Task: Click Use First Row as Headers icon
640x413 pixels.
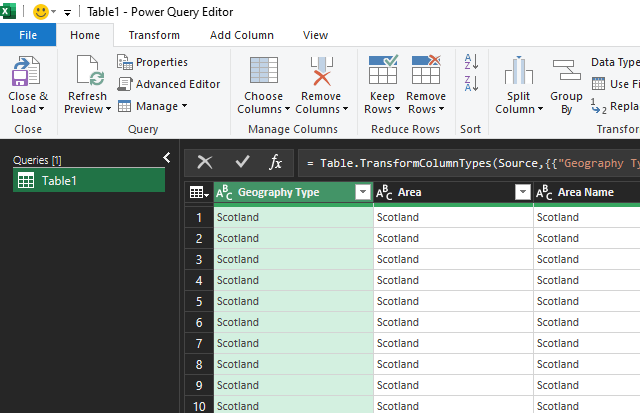Action: pyautogui.click(x=598, y=84)
